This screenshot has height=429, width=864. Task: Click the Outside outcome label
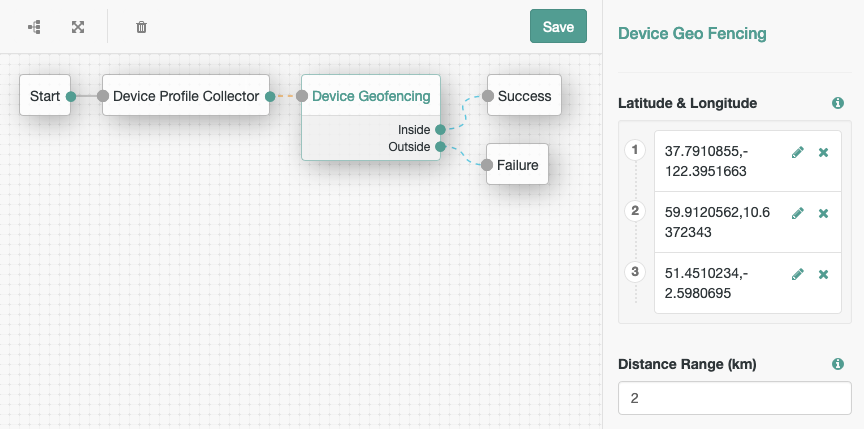click(x=409, y=147)
